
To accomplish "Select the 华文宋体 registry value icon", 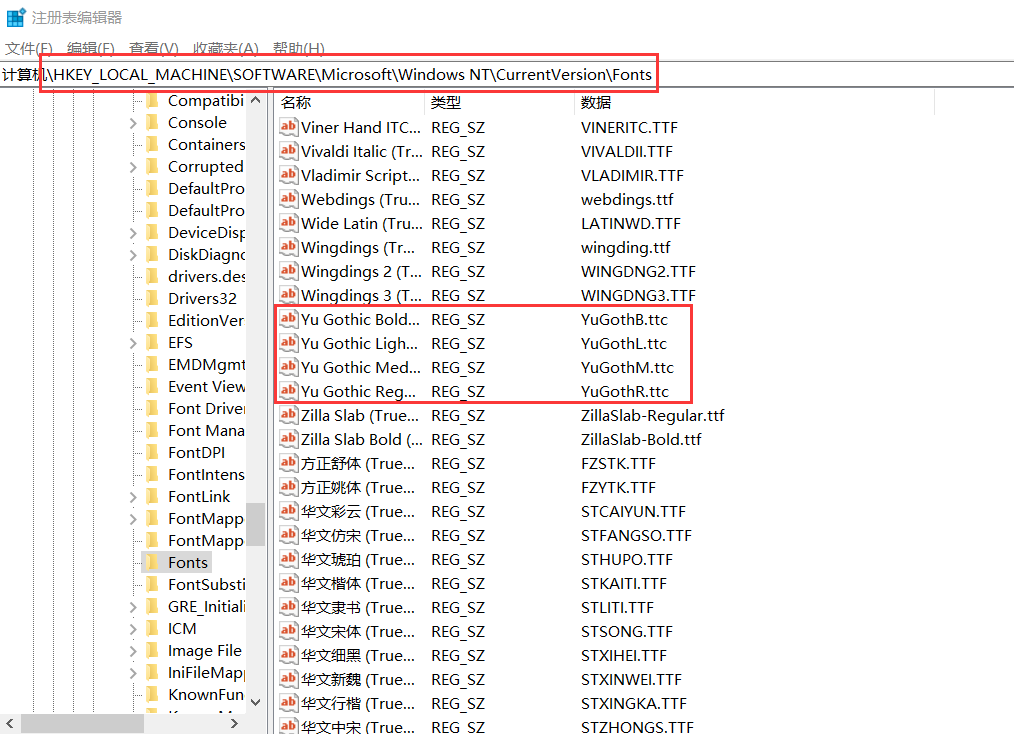I will pyautogui.click(x=288, y=631).
